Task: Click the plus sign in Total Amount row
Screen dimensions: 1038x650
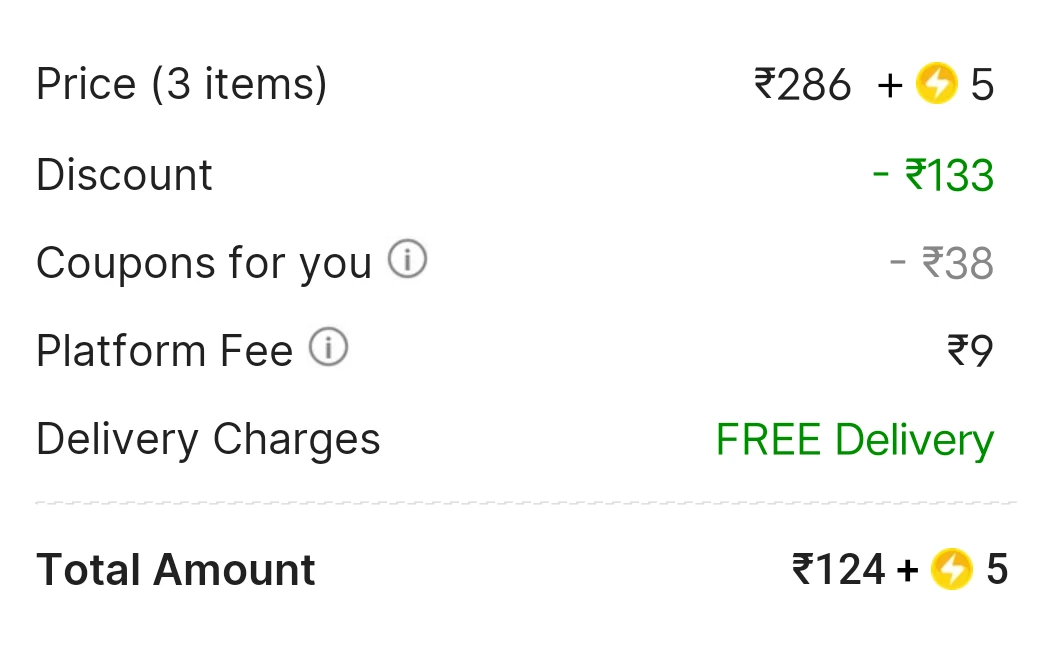Action: click(x=908, y=570)
